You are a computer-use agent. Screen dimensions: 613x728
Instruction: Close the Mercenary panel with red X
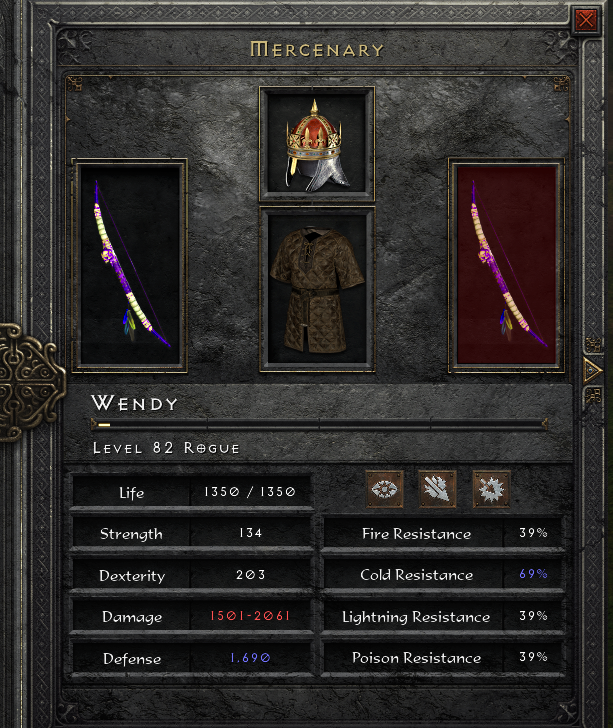[586, 20]
